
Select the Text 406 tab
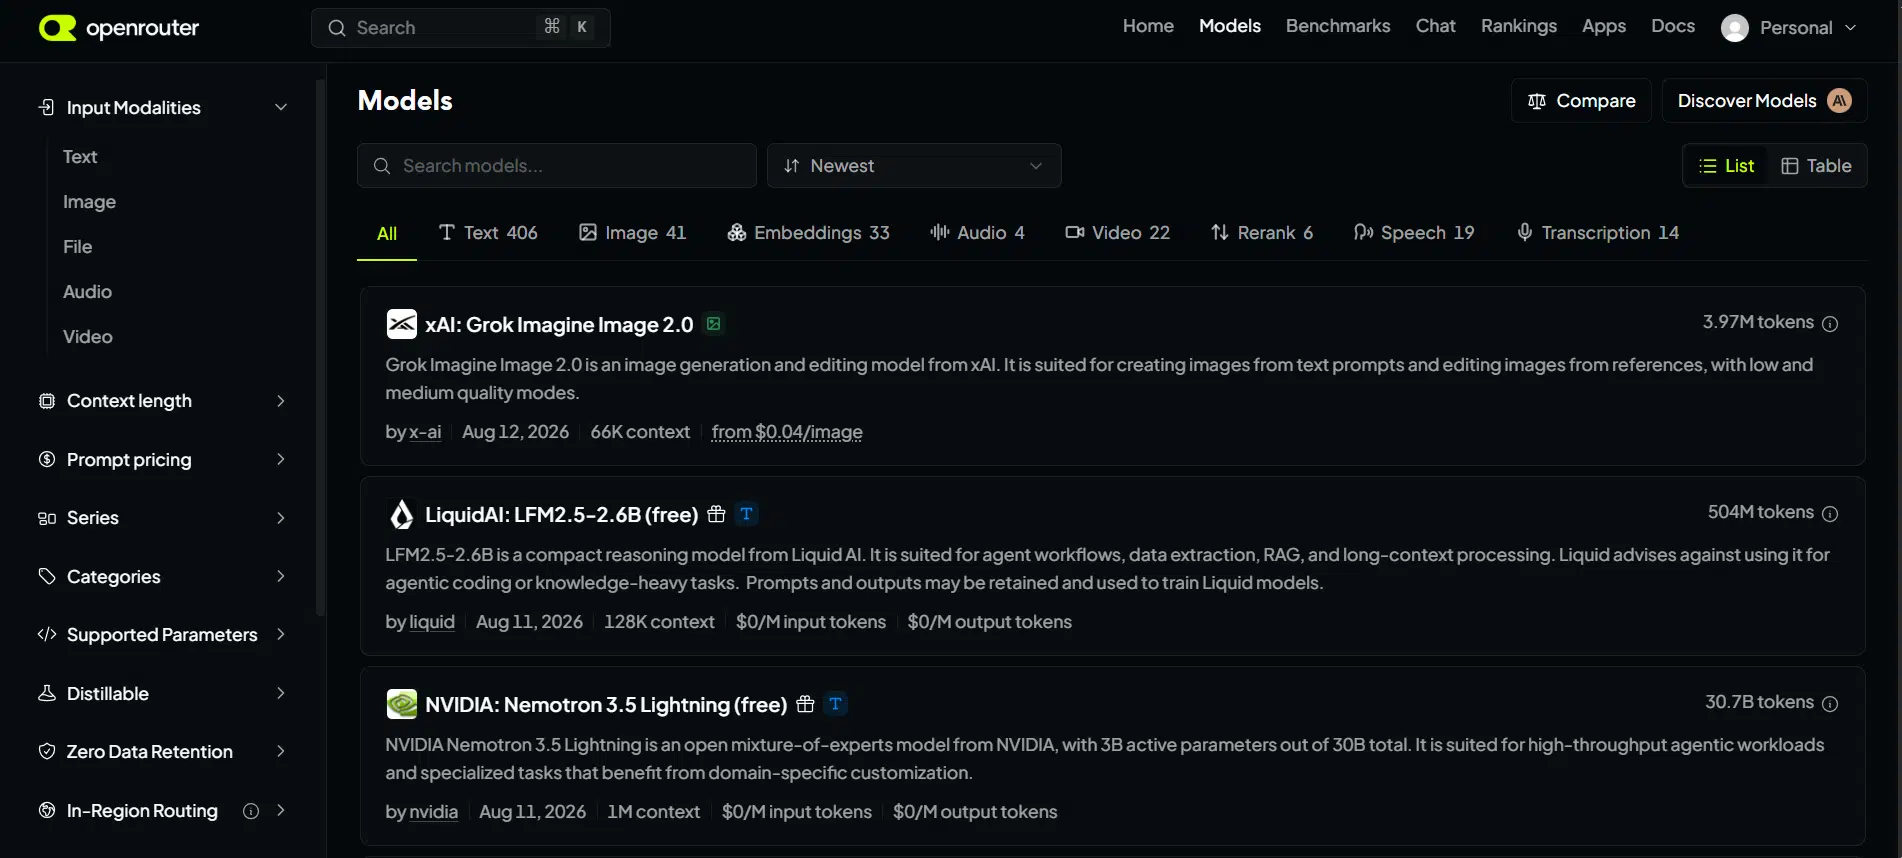tap(488, 233)
